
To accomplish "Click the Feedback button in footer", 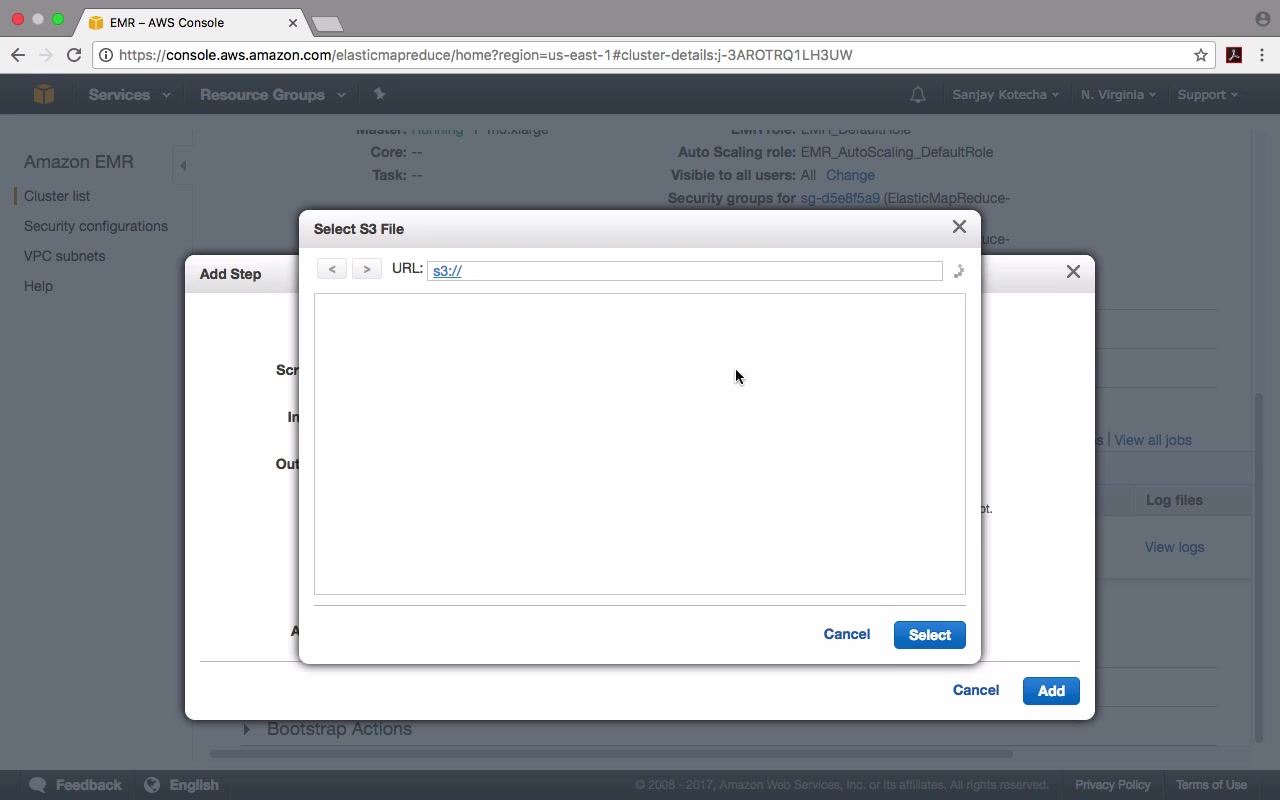I will point(76,785).
